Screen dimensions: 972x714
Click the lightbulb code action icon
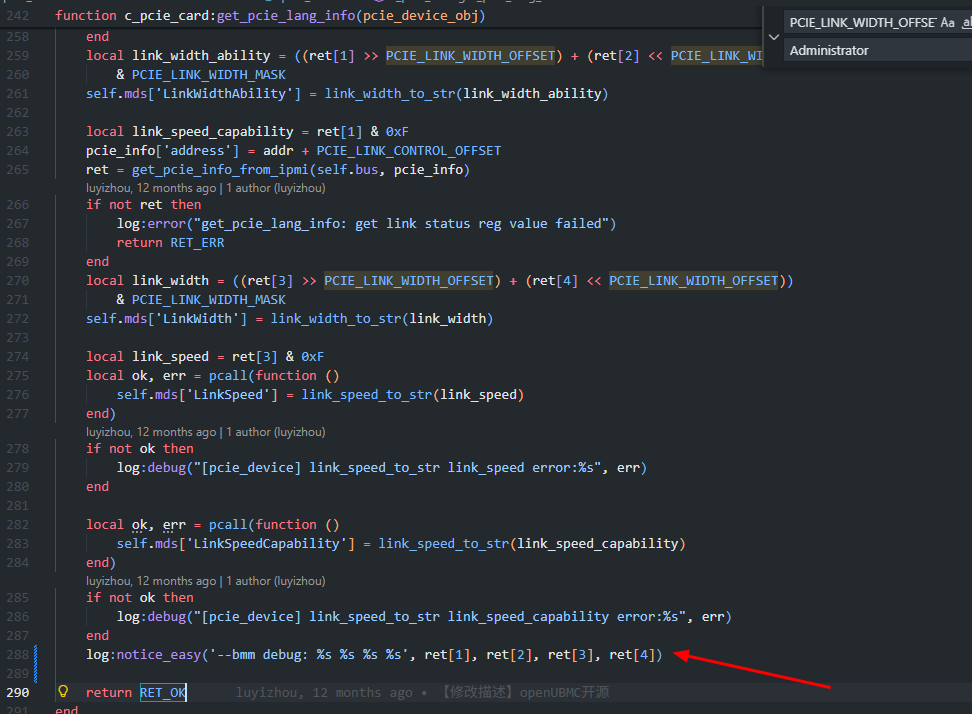[x=63, y=692]
